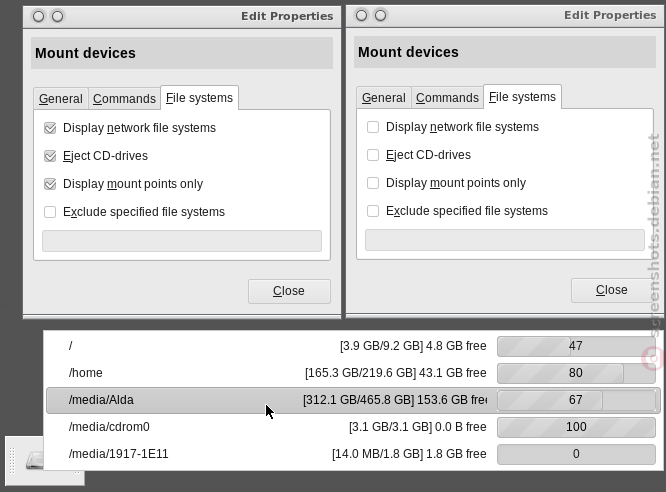Select File systems tab in left window

coord(199,98)
